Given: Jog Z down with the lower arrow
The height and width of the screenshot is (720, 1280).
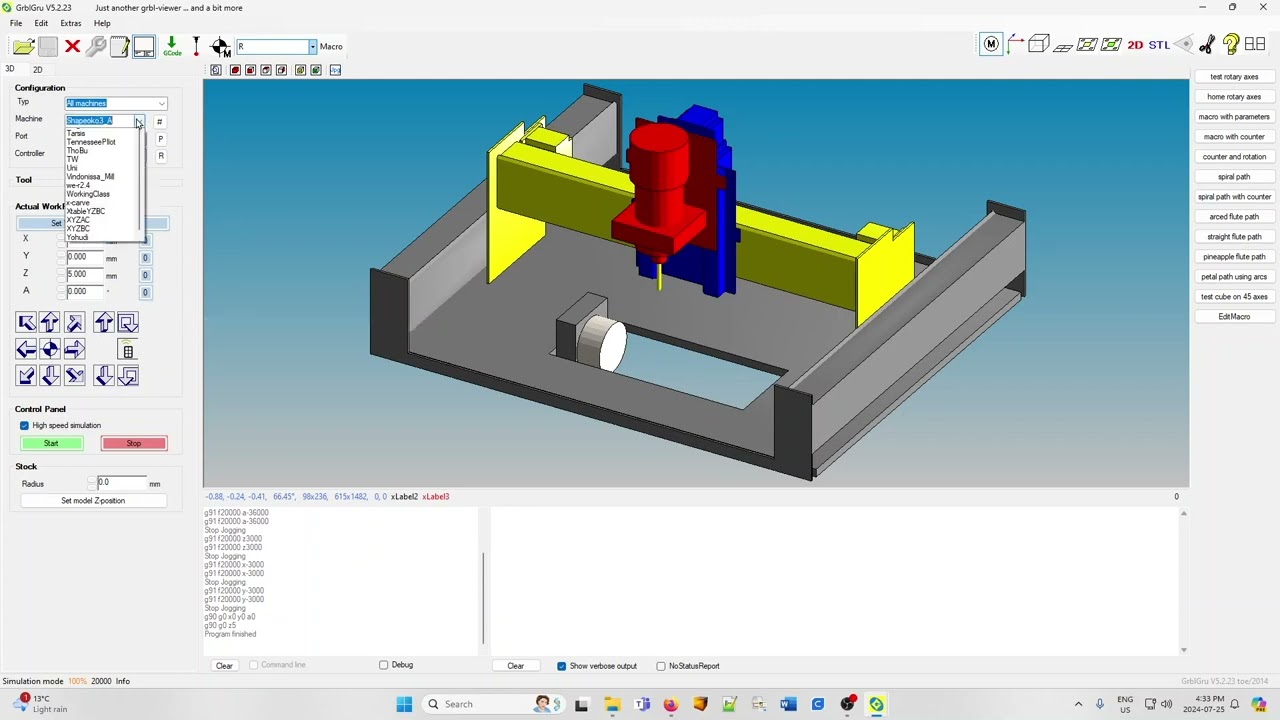Looking at the screenshot, I should pyautogui.click(x=103, y=375).
